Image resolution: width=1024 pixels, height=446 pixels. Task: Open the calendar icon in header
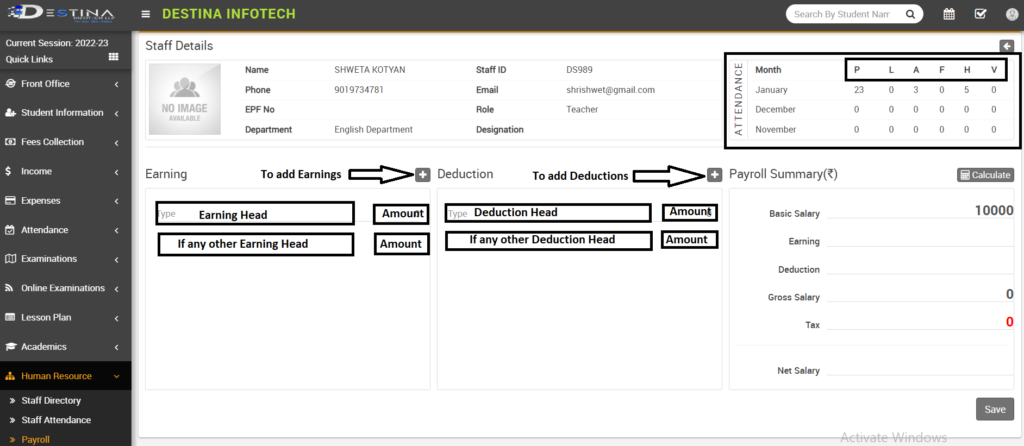949,14
